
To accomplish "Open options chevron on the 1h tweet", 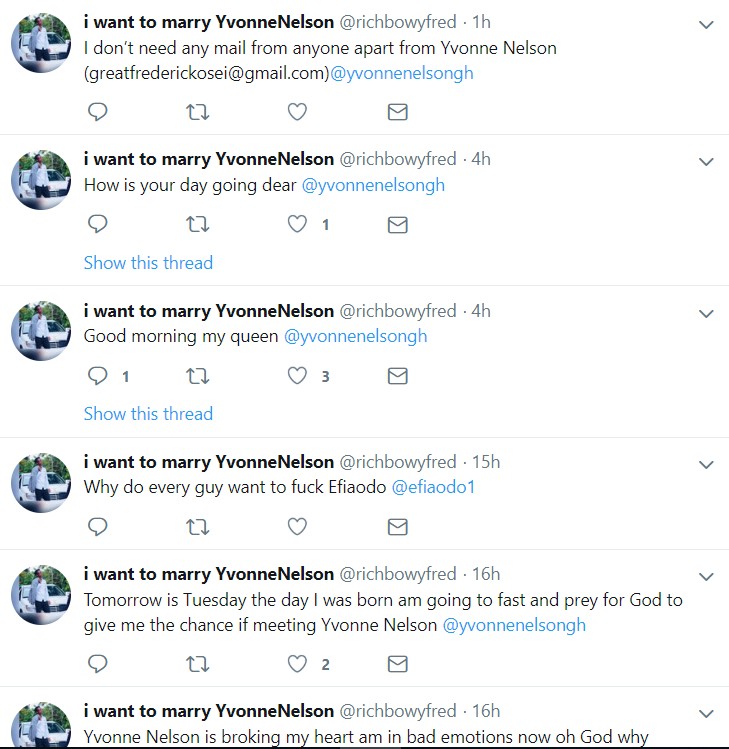I will pyautogui.click(x=706, y=25).
